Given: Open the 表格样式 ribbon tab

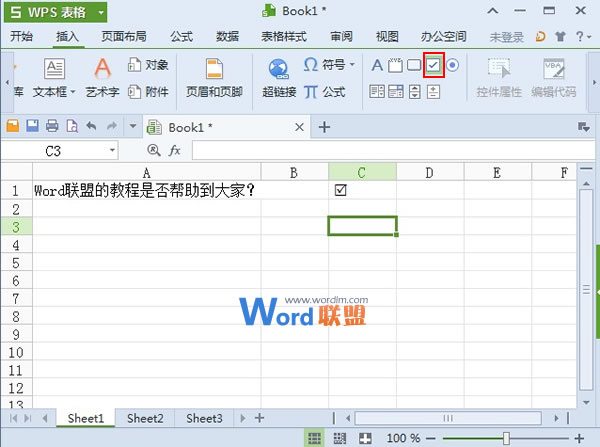Looking at the screenshot, I should (x=284, y=37).
